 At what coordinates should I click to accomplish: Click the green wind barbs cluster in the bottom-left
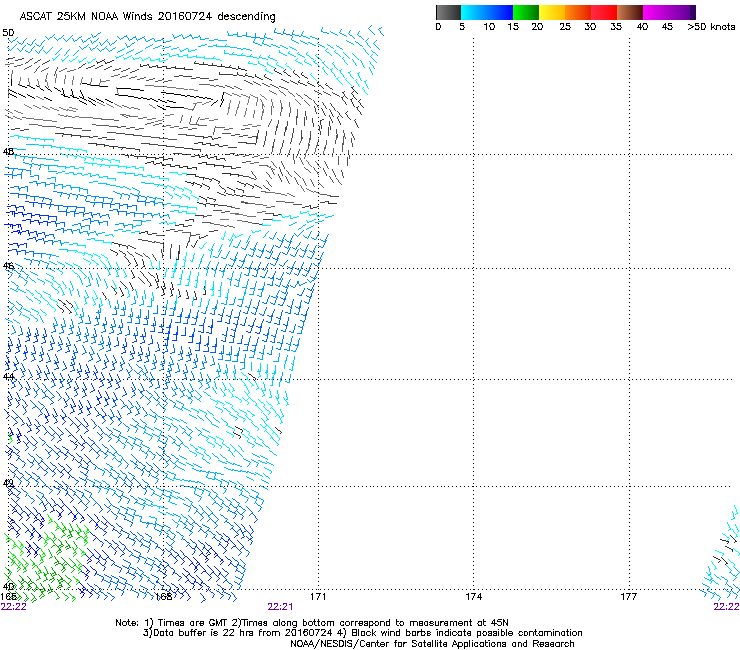click(45, 559)
